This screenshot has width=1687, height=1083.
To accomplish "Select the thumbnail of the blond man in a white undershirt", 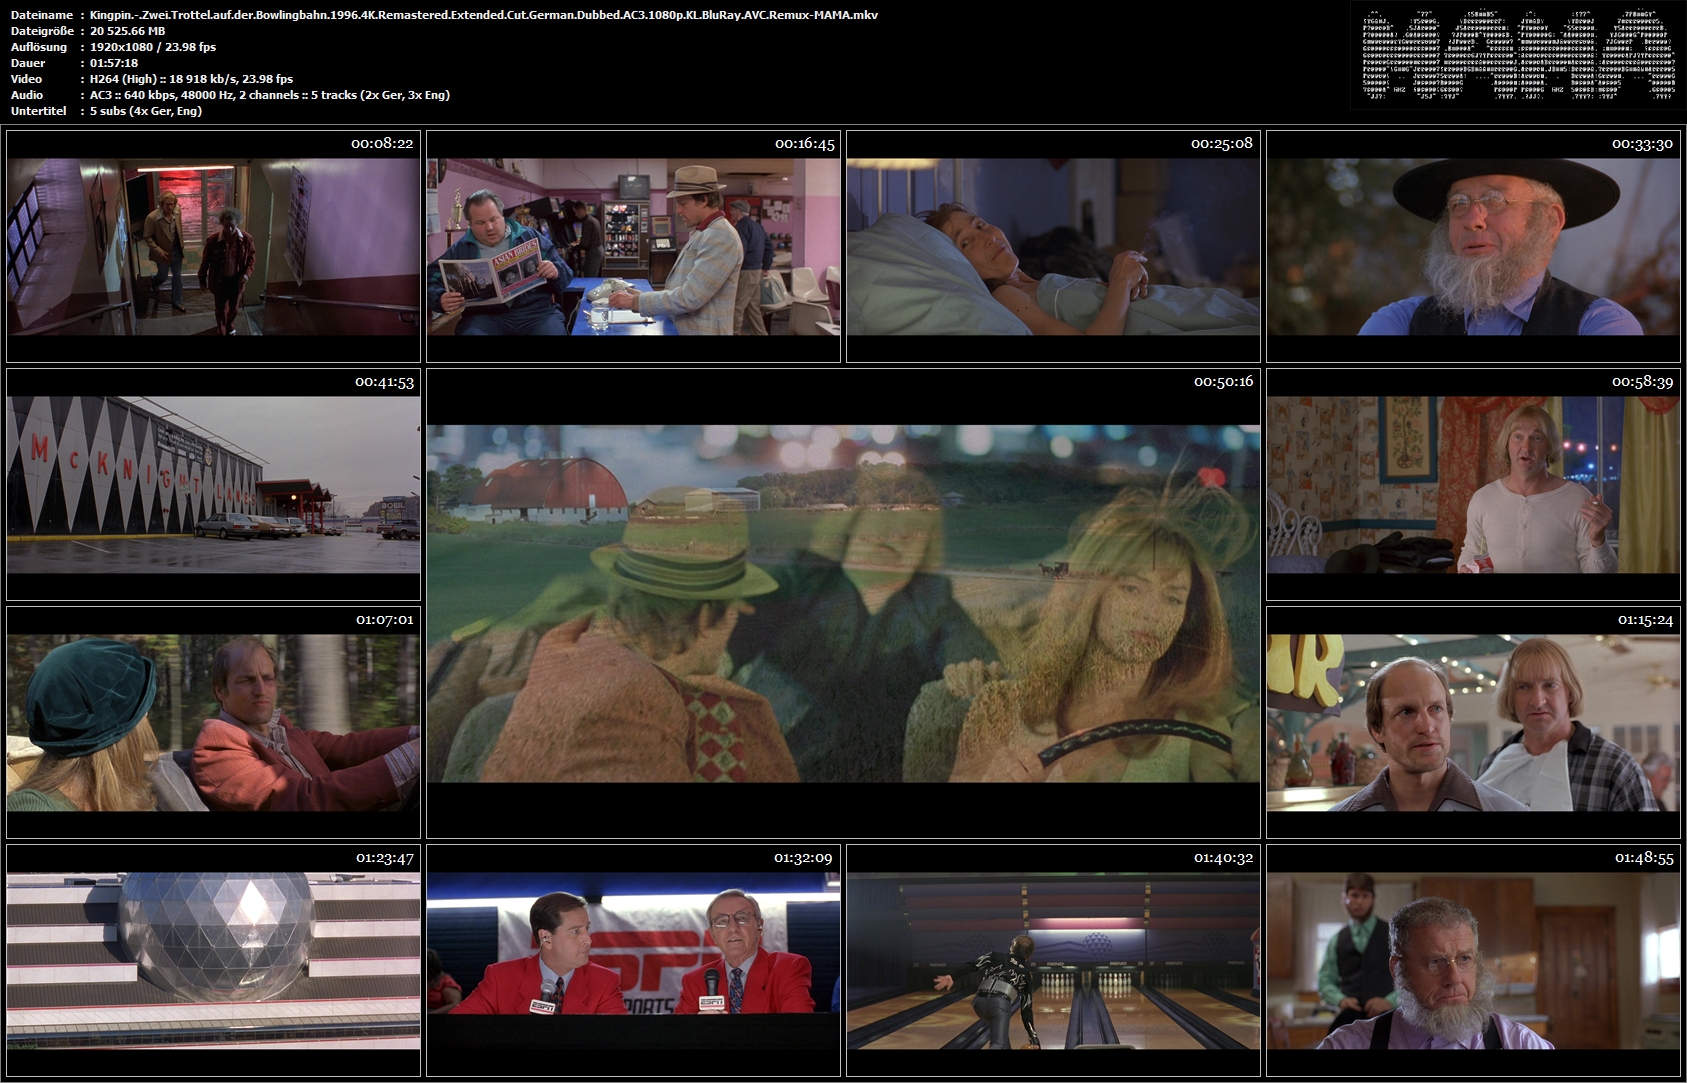I will tap(1473, 484).
